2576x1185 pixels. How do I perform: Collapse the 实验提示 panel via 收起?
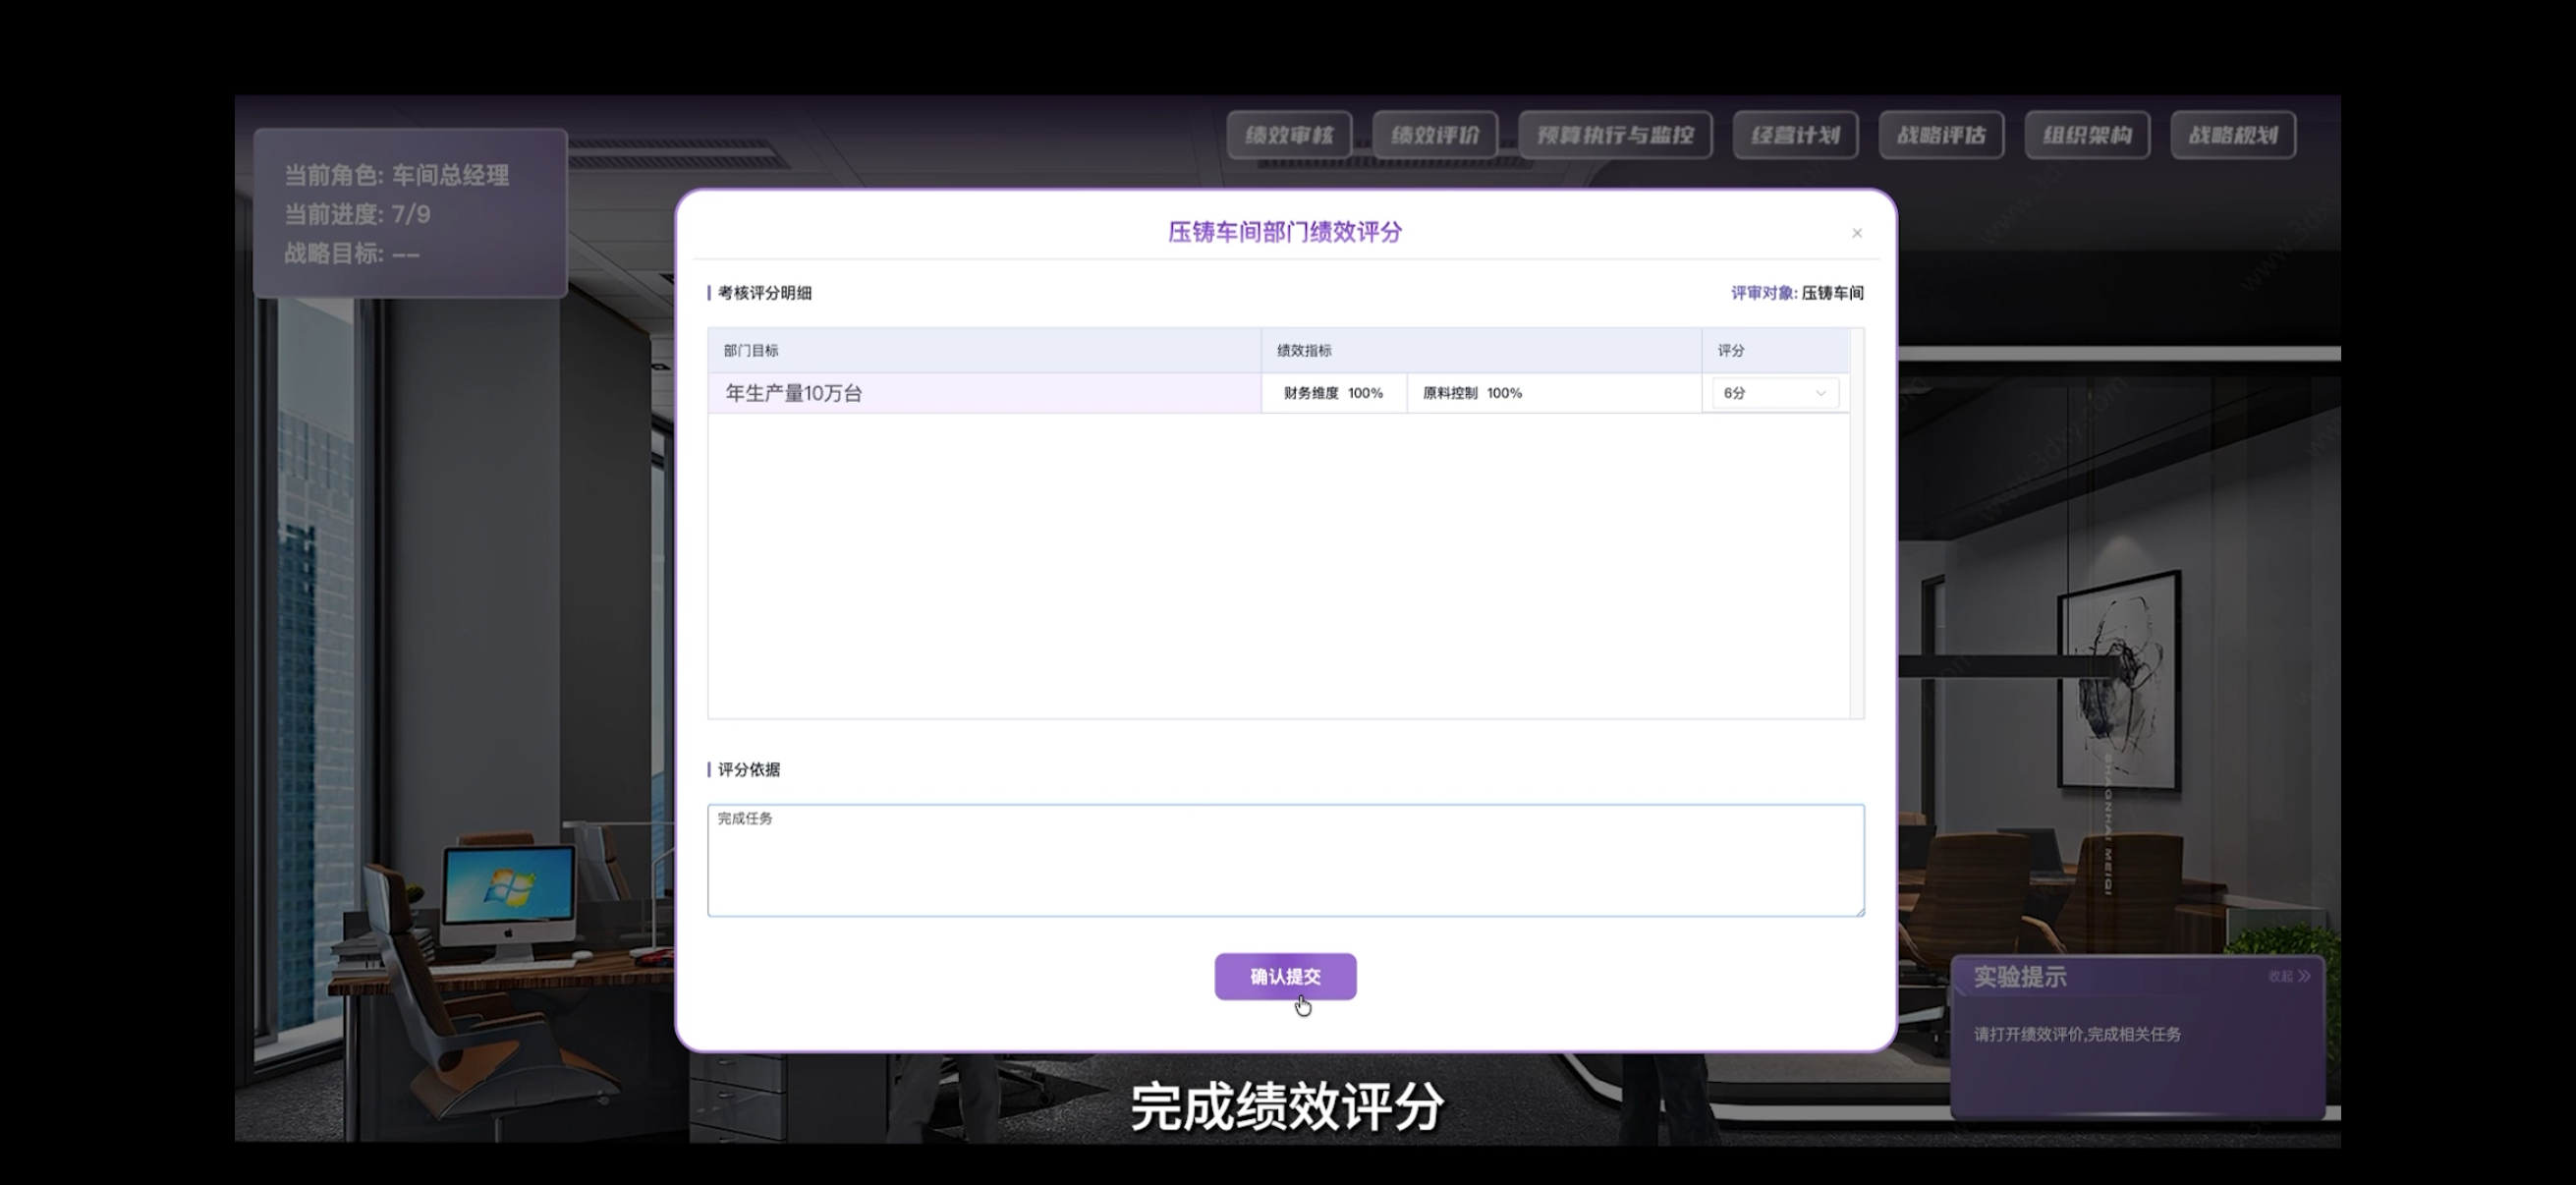click(2289, 976)
